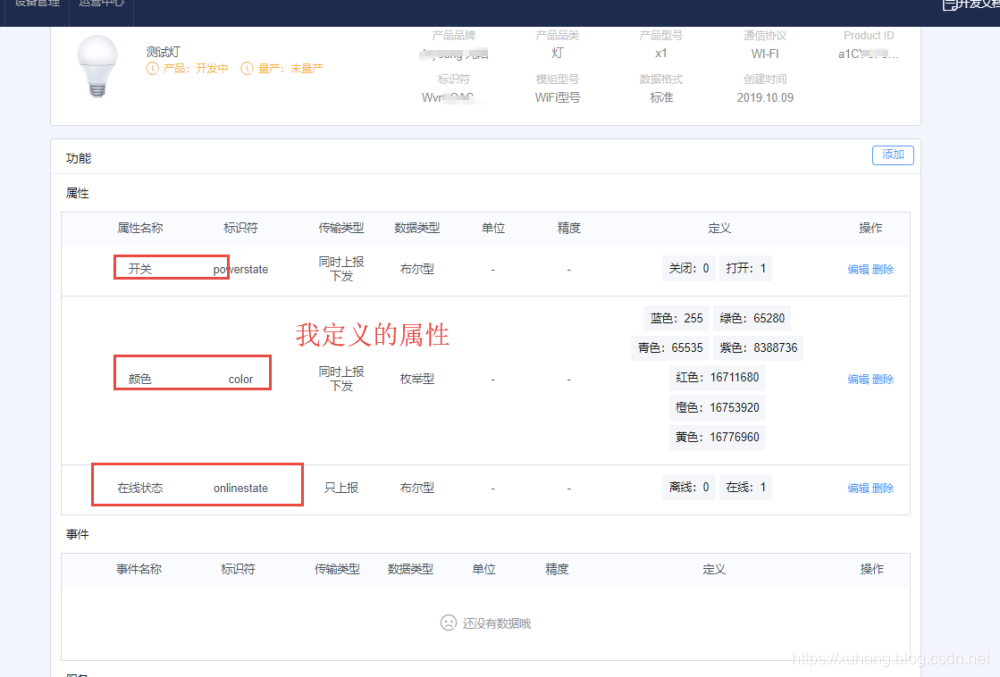Screen dimensions: 1000x677
Task: Click the 蓝色: 255 enum value
Action: [x=676, y=318]
